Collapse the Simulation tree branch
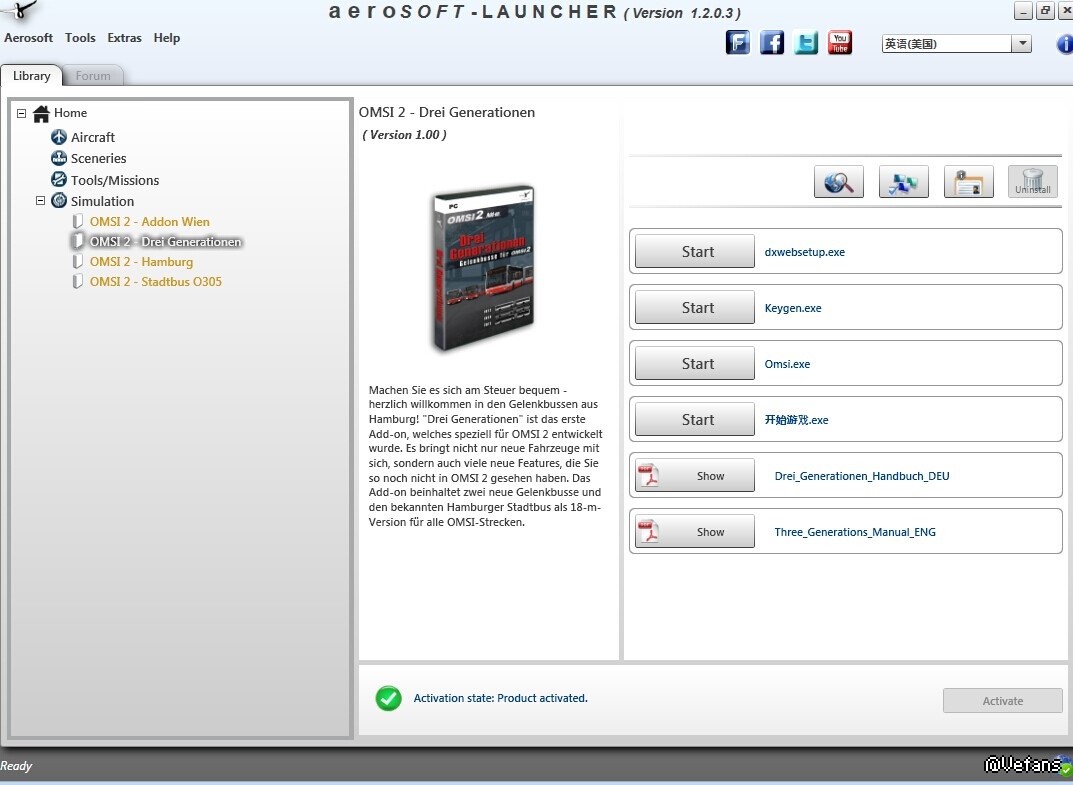Viewport: 1073px width, 785px height. [41, 201]
